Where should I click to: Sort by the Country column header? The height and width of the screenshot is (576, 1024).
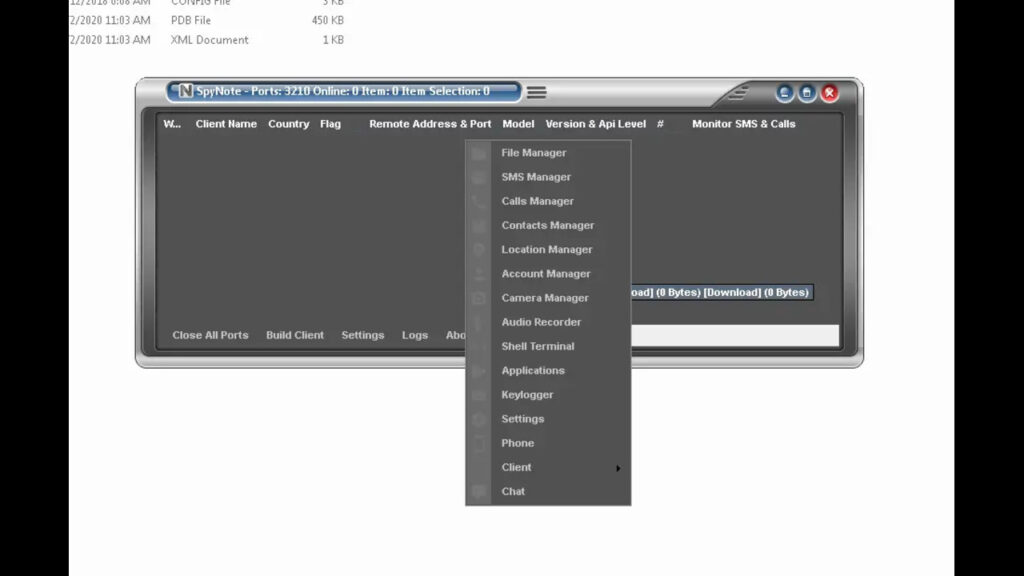(289, 124)
